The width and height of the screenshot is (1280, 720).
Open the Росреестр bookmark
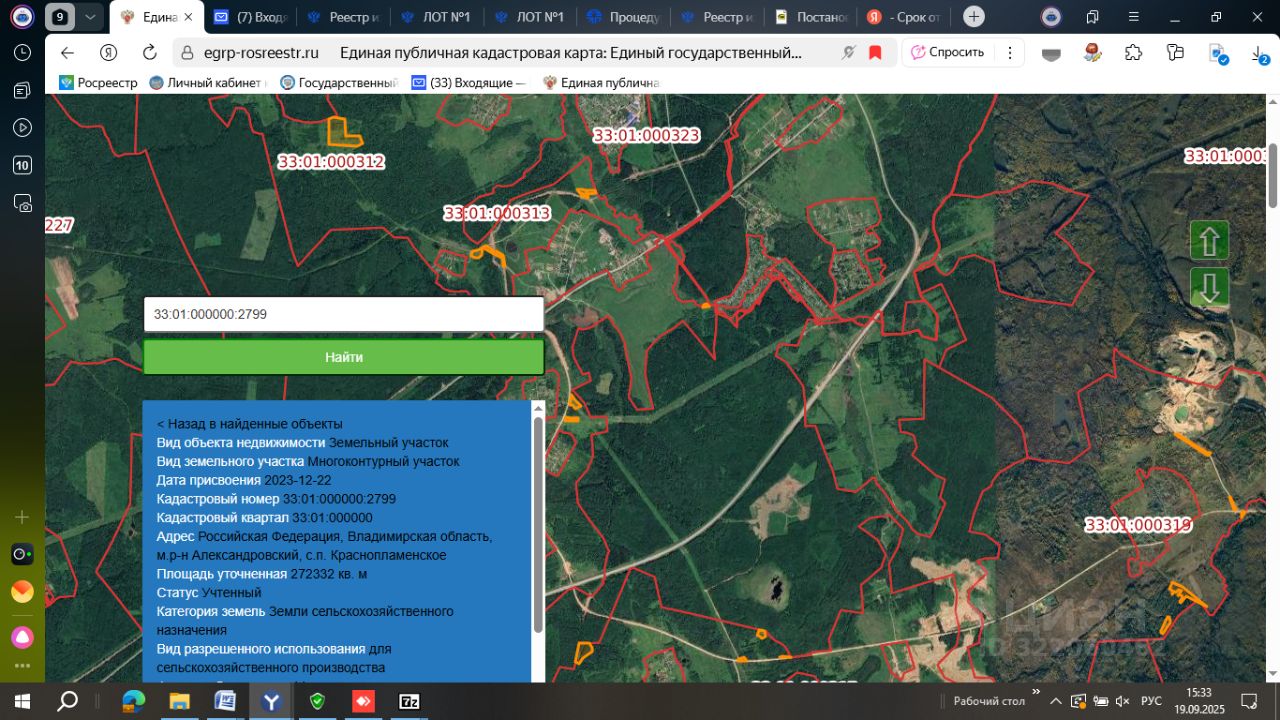point(97,83)
